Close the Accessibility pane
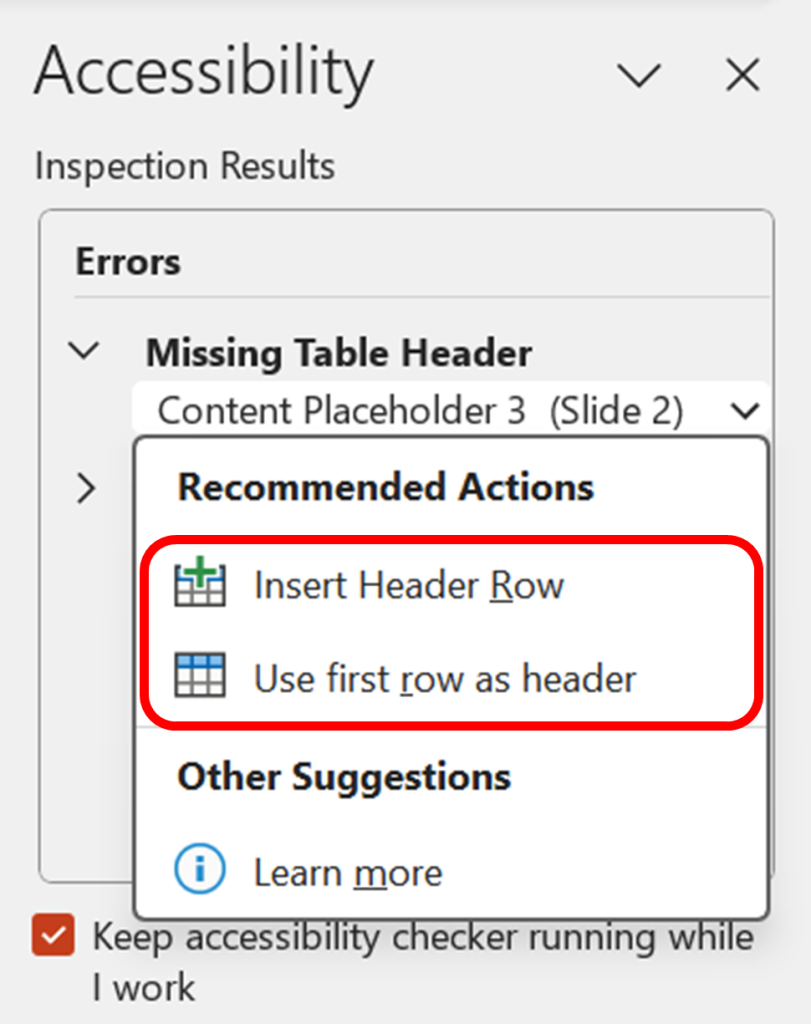Screen dimensions: 811x1024 pos(742,75)
